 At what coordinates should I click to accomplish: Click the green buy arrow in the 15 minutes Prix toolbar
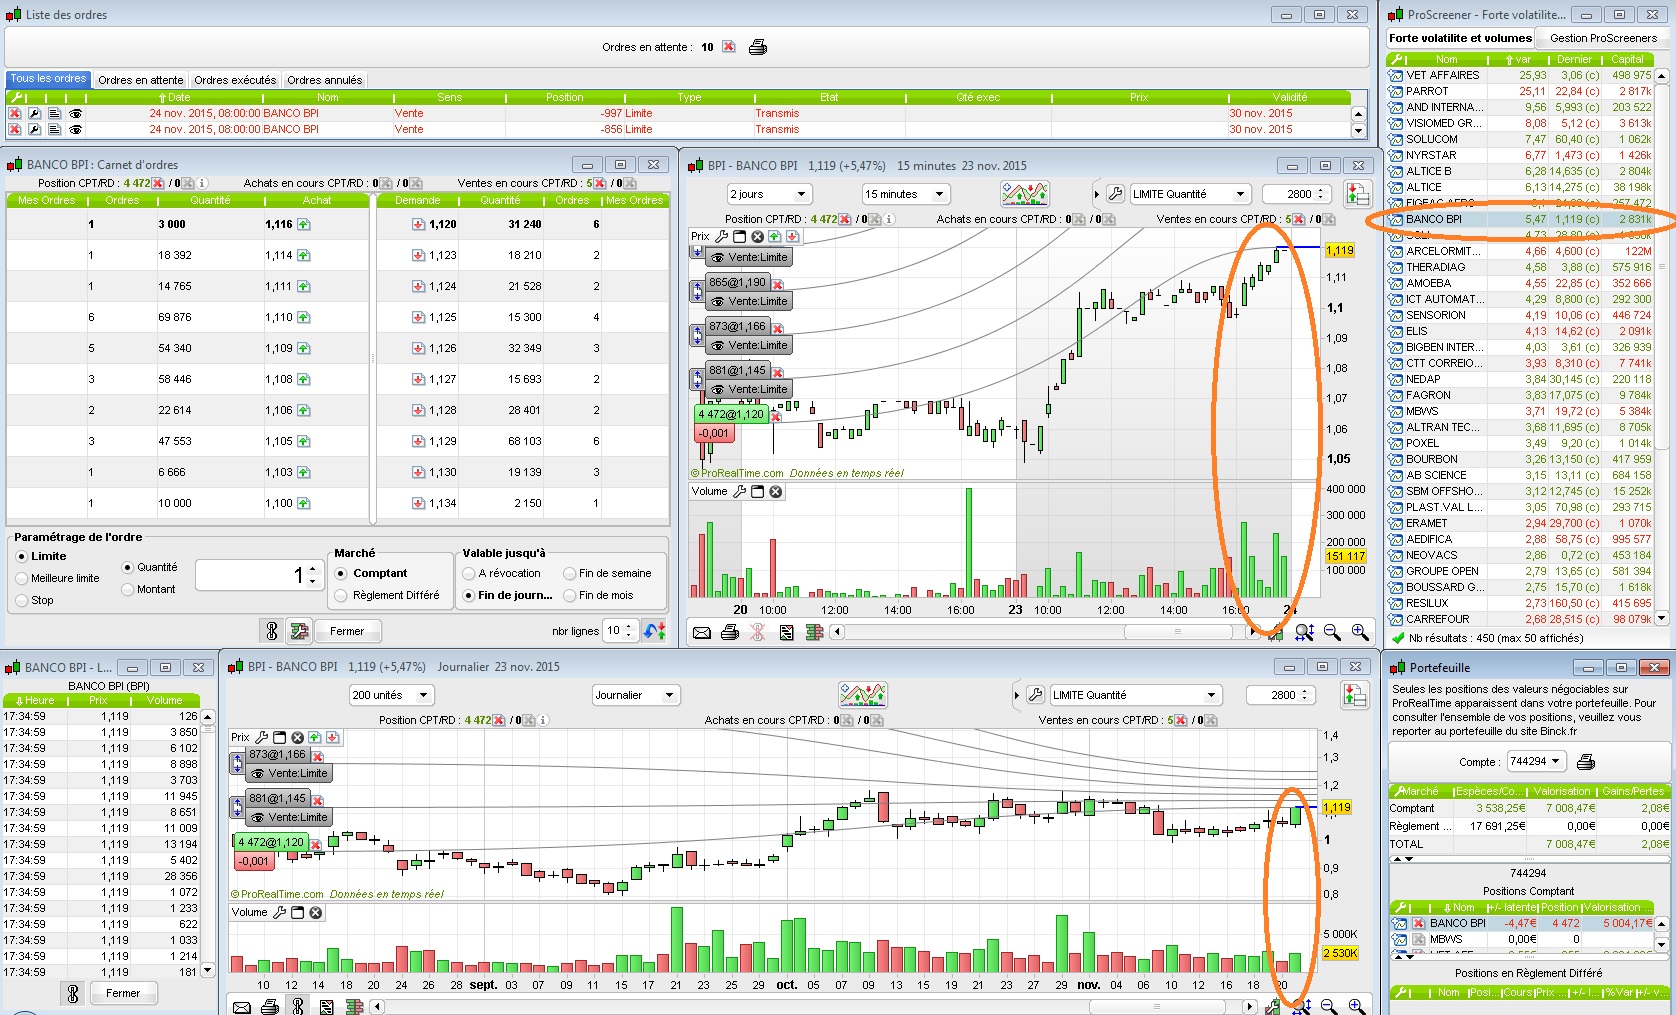tap(775, 237)
